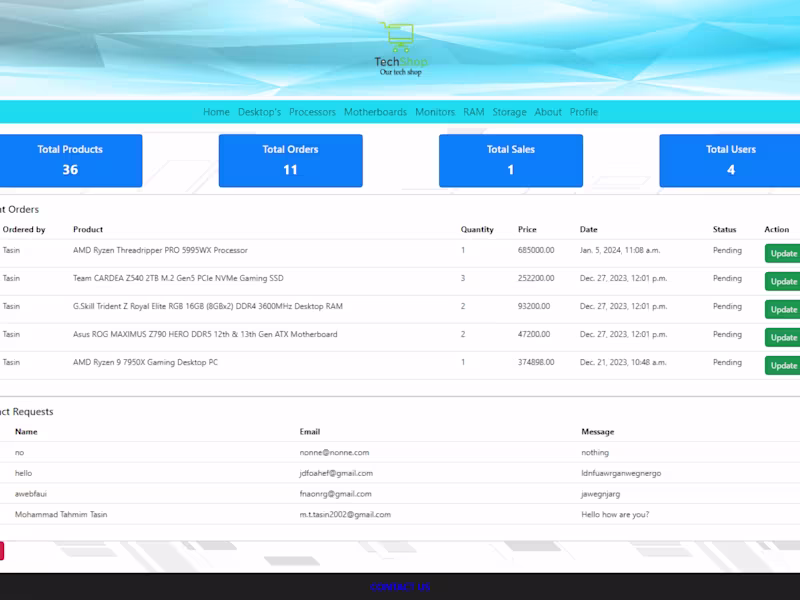800x600 pixels.
Task: Open the Monitors category
Action: click(435, 112)
